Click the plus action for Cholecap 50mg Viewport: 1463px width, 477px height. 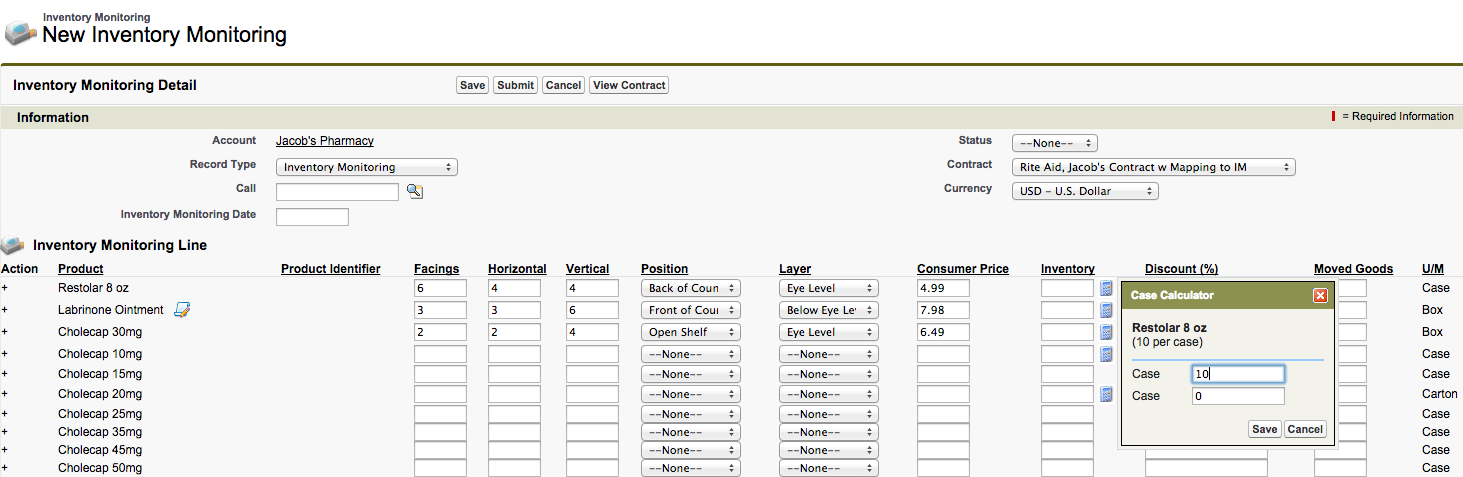pos(5,468)
